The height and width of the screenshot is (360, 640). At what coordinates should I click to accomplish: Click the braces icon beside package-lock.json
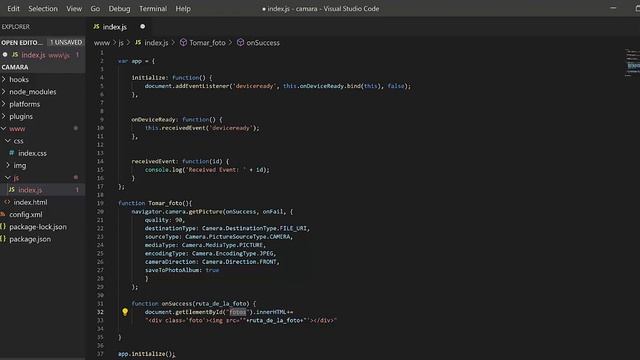[3, 226]
